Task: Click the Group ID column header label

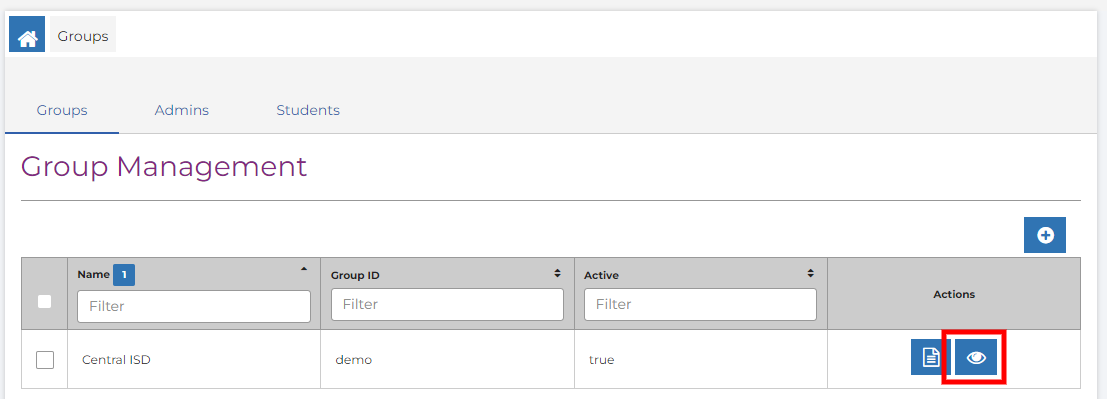Action: [x=355, y=275]
